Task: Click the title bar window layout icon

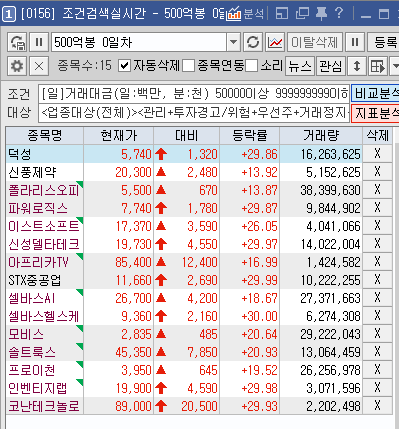Action: 281,14
